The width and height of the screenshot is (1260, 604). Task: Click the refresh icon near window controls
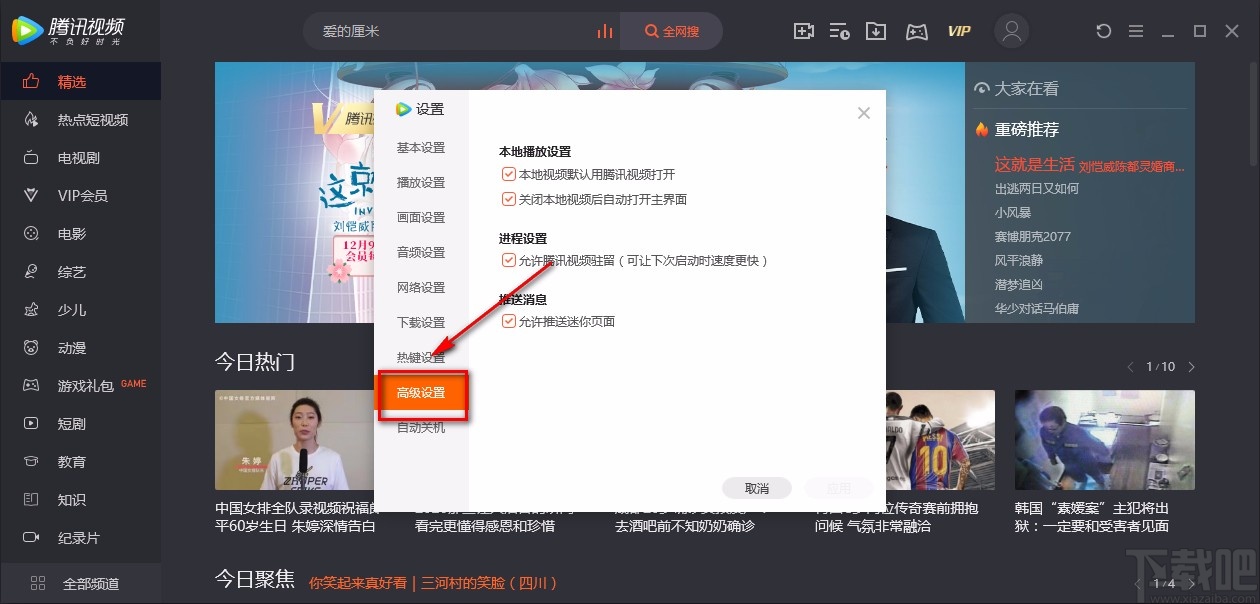click(x=1103, y=31)
